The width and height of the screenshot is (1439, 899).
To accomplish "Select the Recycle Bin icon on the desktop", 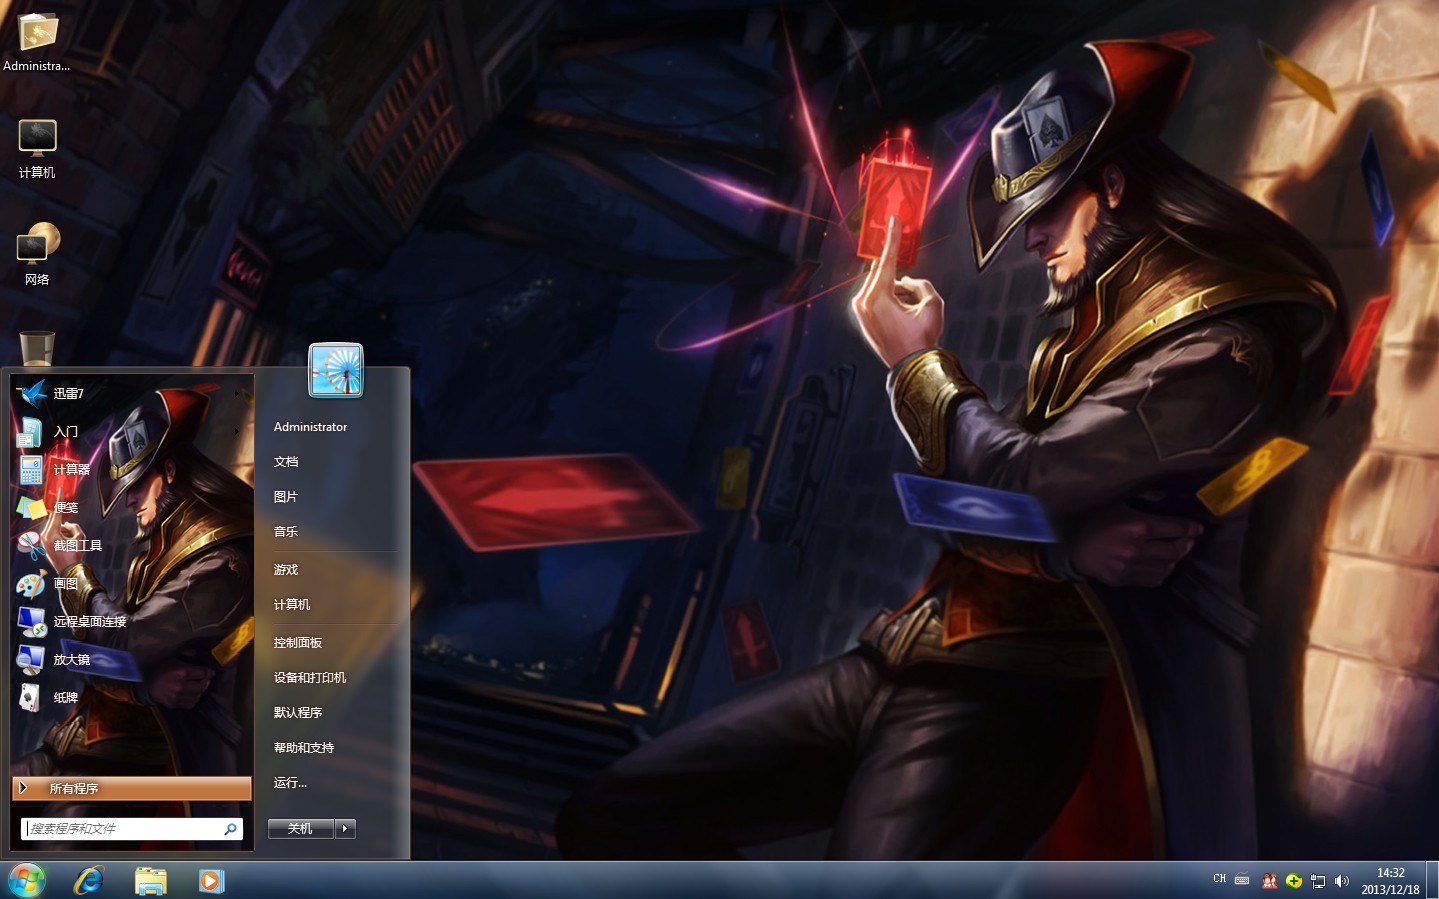I will 37,349.
